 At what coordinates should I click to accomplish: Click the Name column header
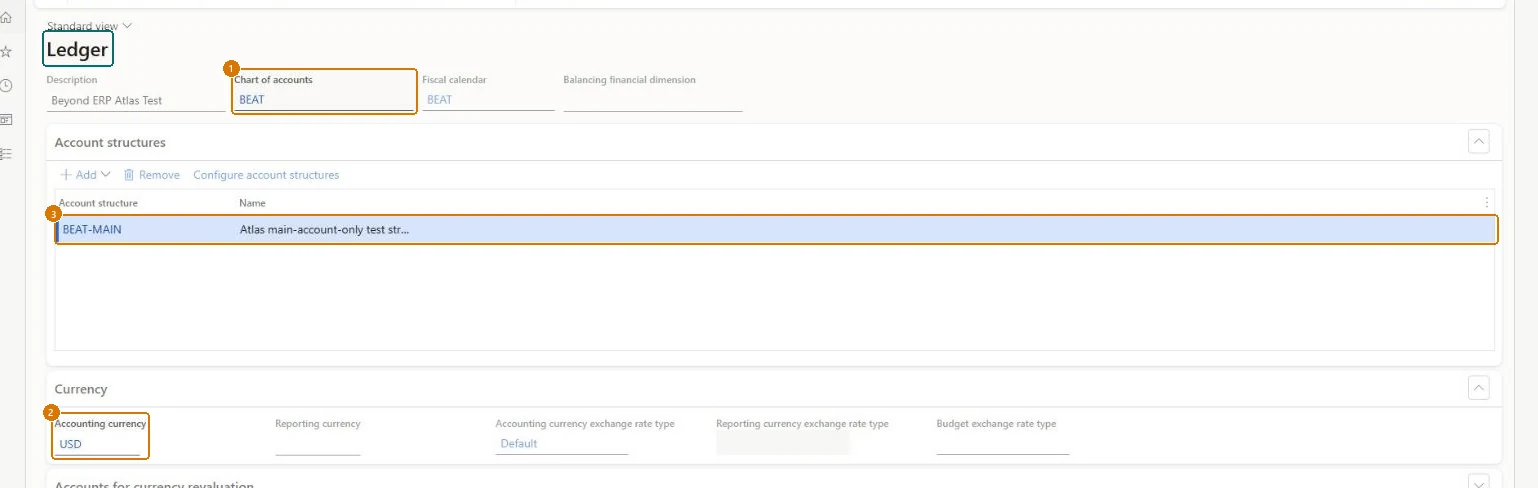(252, 203)
